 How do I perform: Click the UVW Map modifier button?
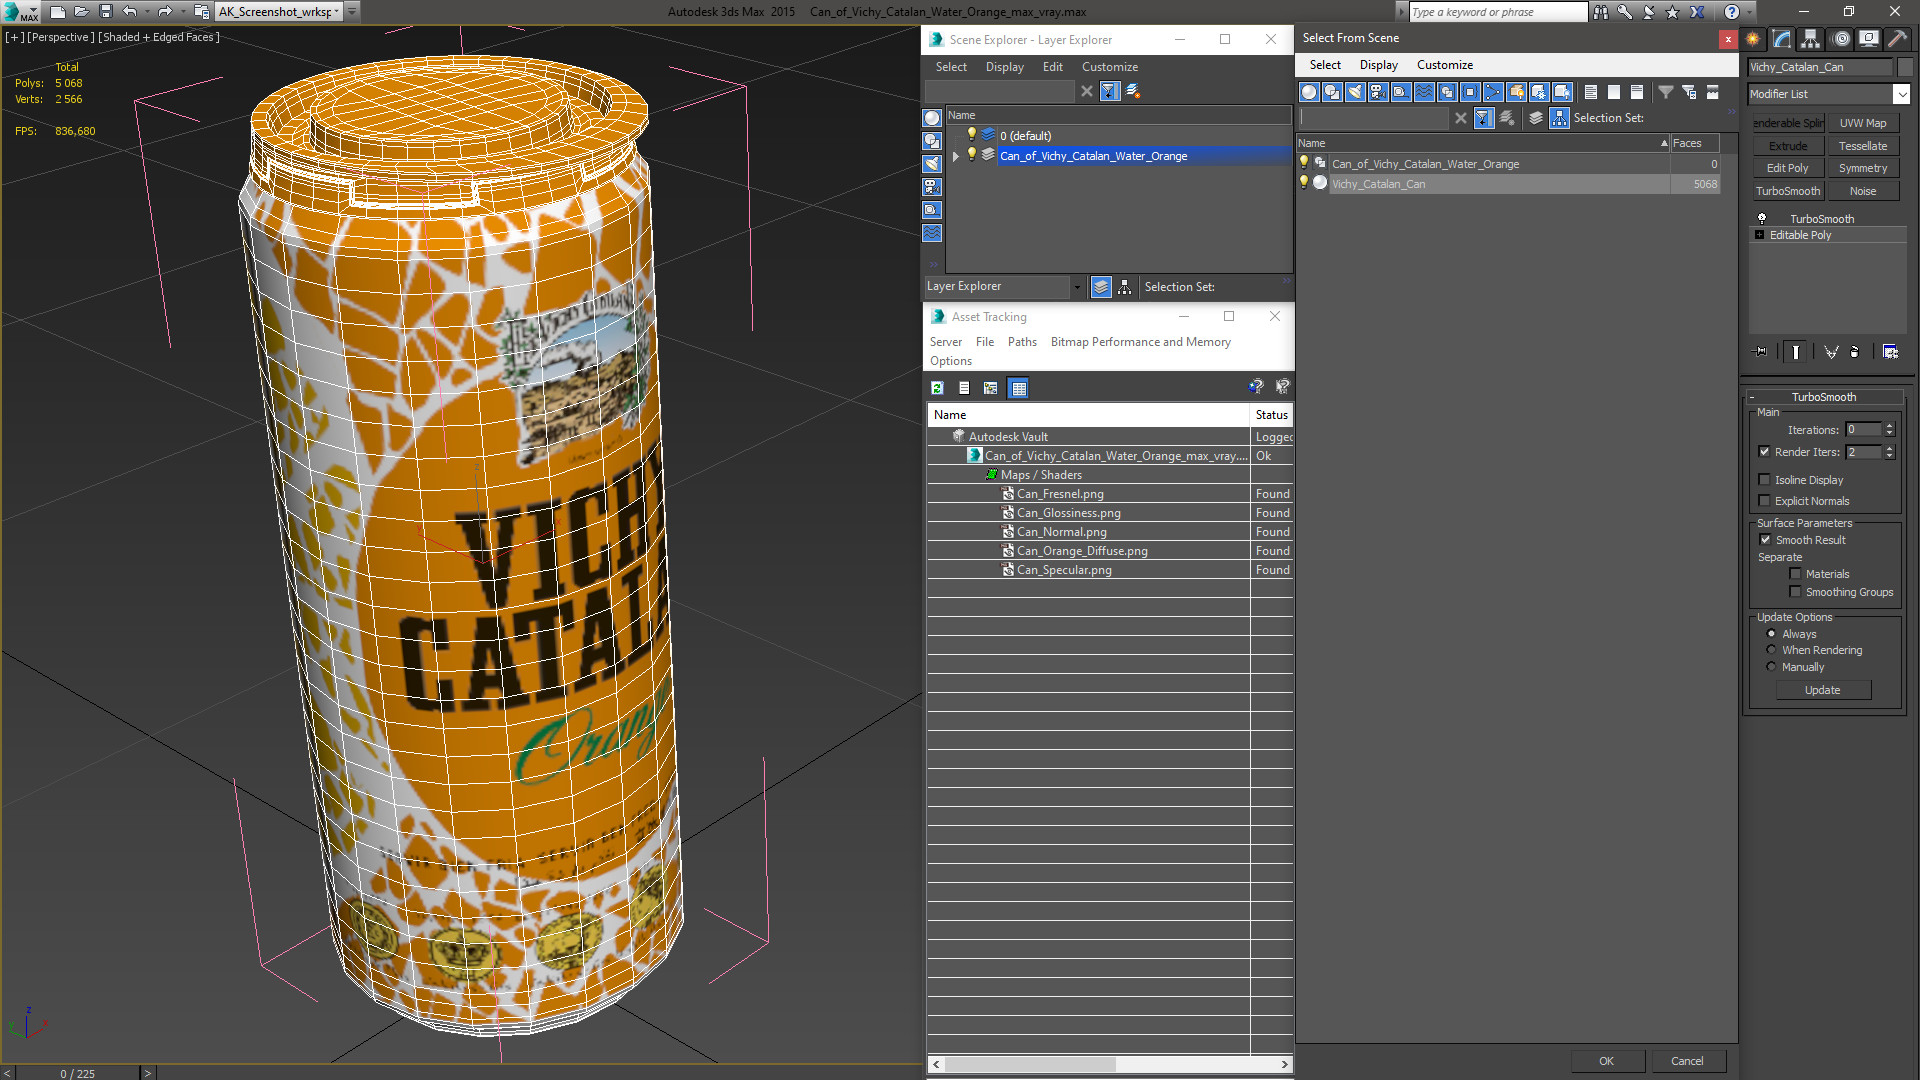click(1862, 123)
